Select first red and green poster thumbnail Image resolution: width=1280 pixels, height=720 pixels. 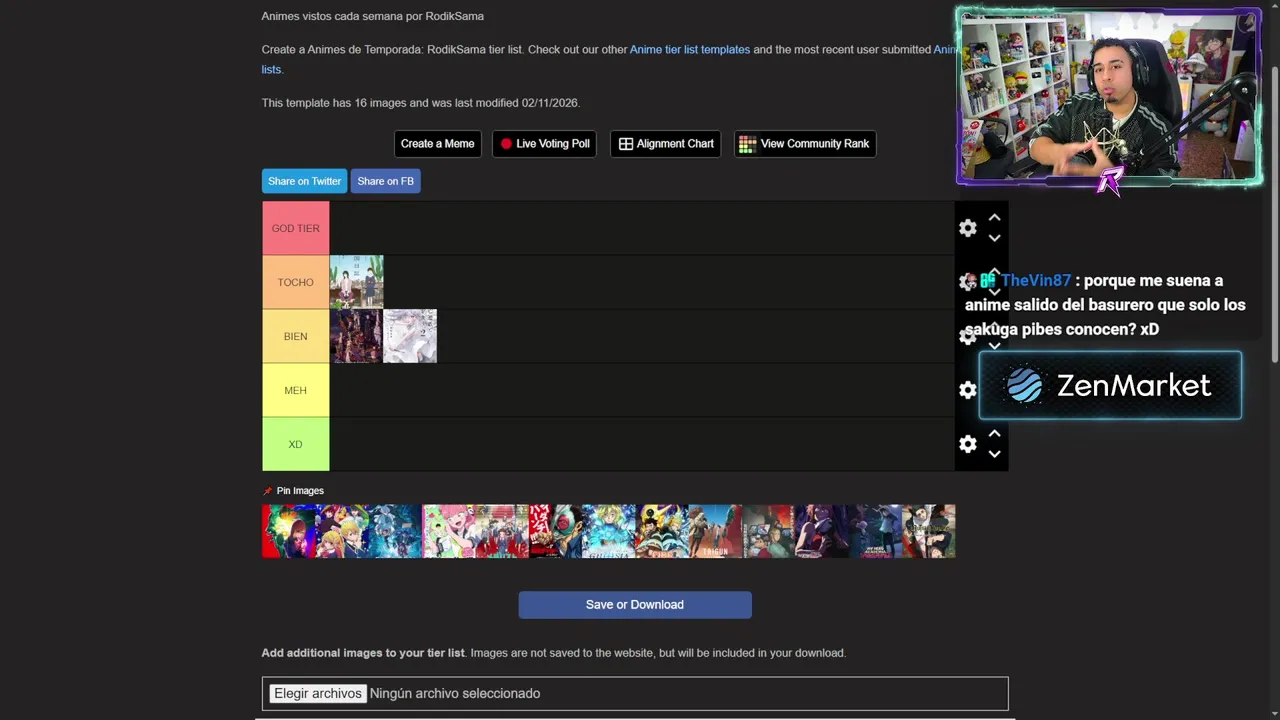(x=288, y=531)
